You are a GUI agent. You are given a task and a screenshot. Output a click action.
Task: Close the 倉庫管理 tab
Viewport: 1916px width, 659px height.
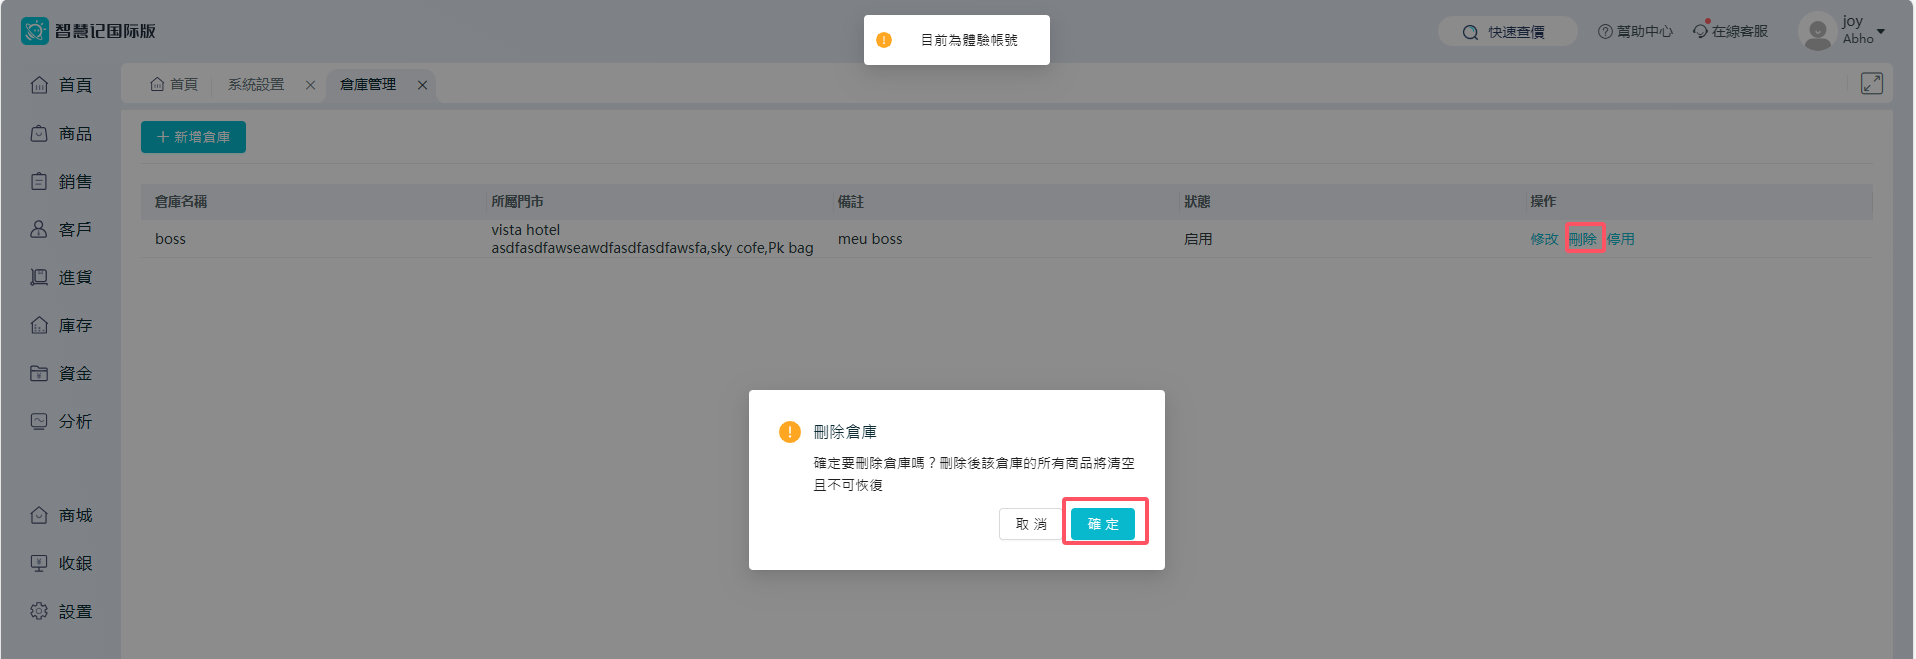tap(423, 85)
